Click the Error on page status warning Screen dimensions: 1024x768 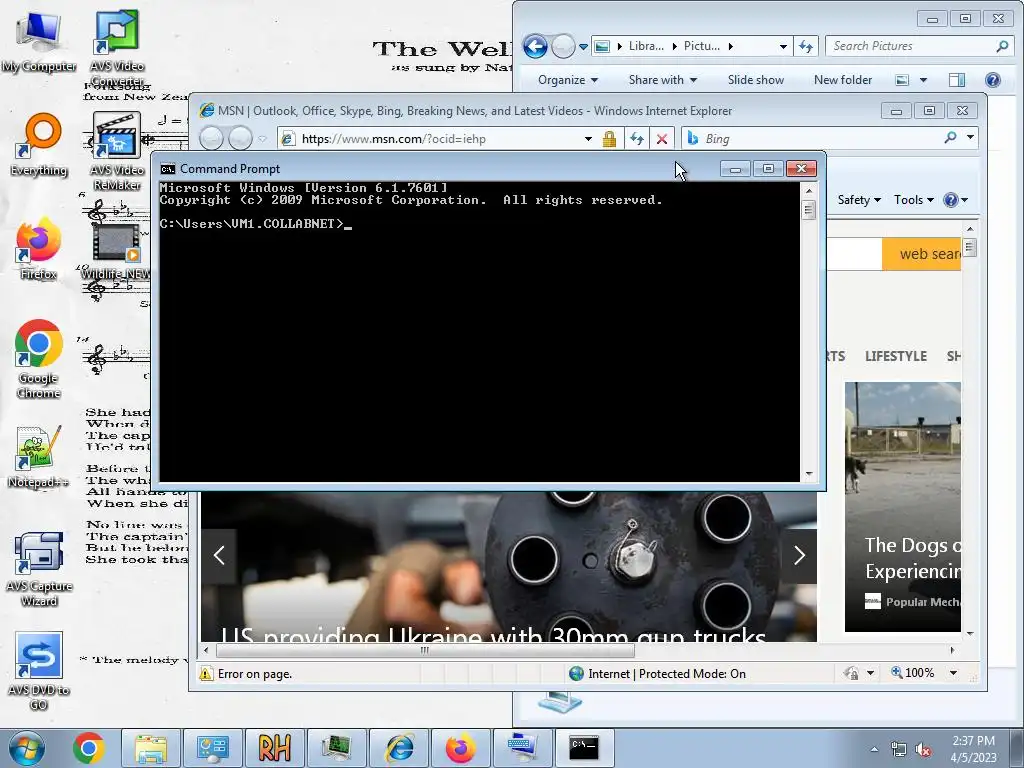(x=246, y=674)
